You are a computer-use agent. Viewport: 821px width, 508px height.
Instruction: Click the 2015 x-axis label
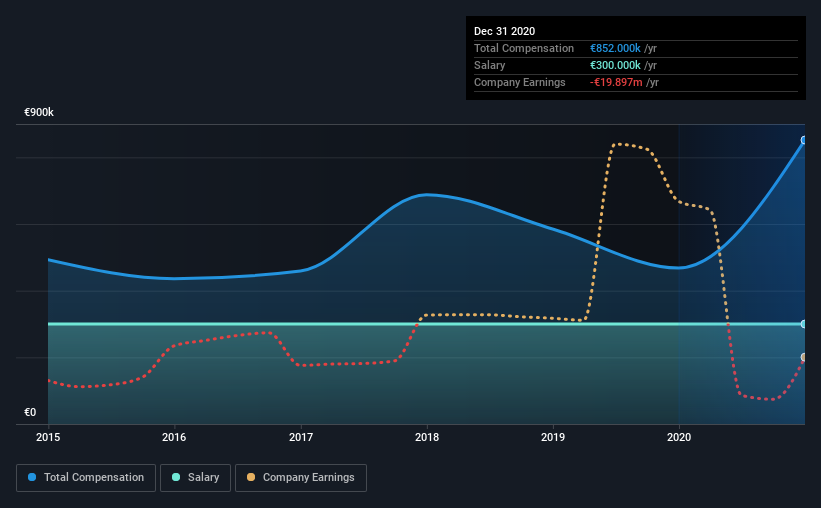pos(48,437)
